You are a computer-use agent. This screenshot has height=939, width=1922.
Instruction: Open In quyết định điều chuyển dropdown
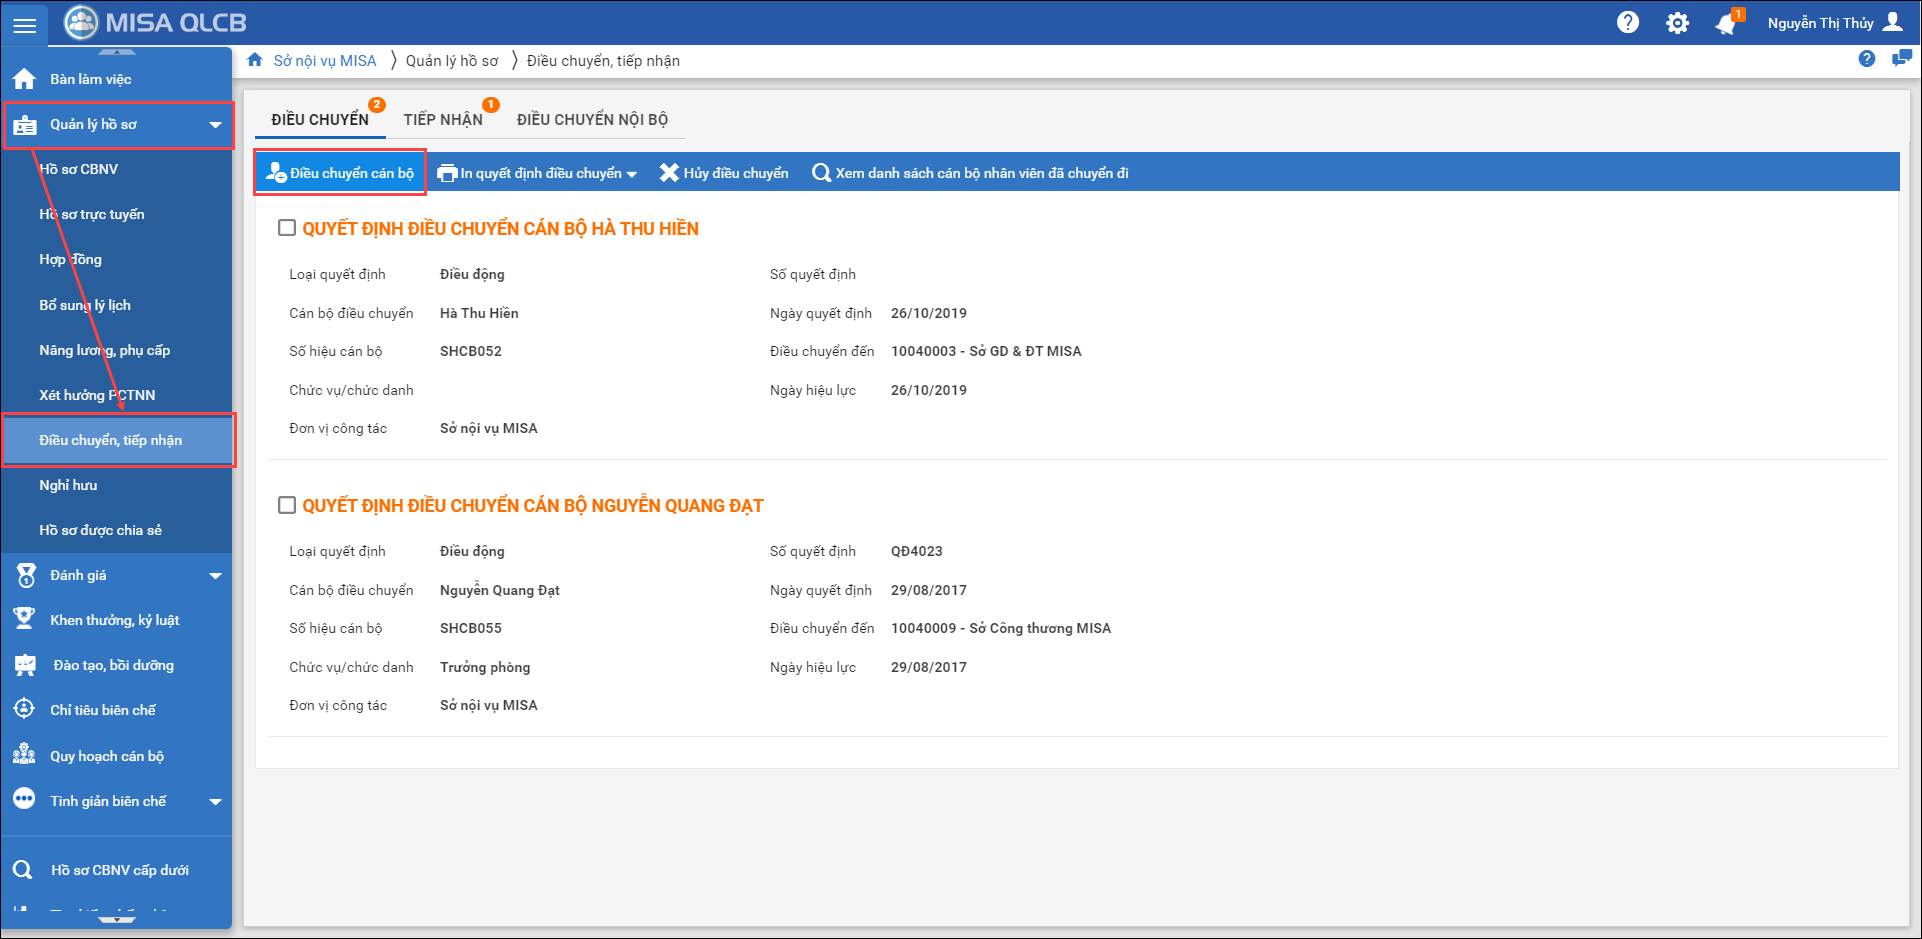pyautogui.click(x=632, y=174)
